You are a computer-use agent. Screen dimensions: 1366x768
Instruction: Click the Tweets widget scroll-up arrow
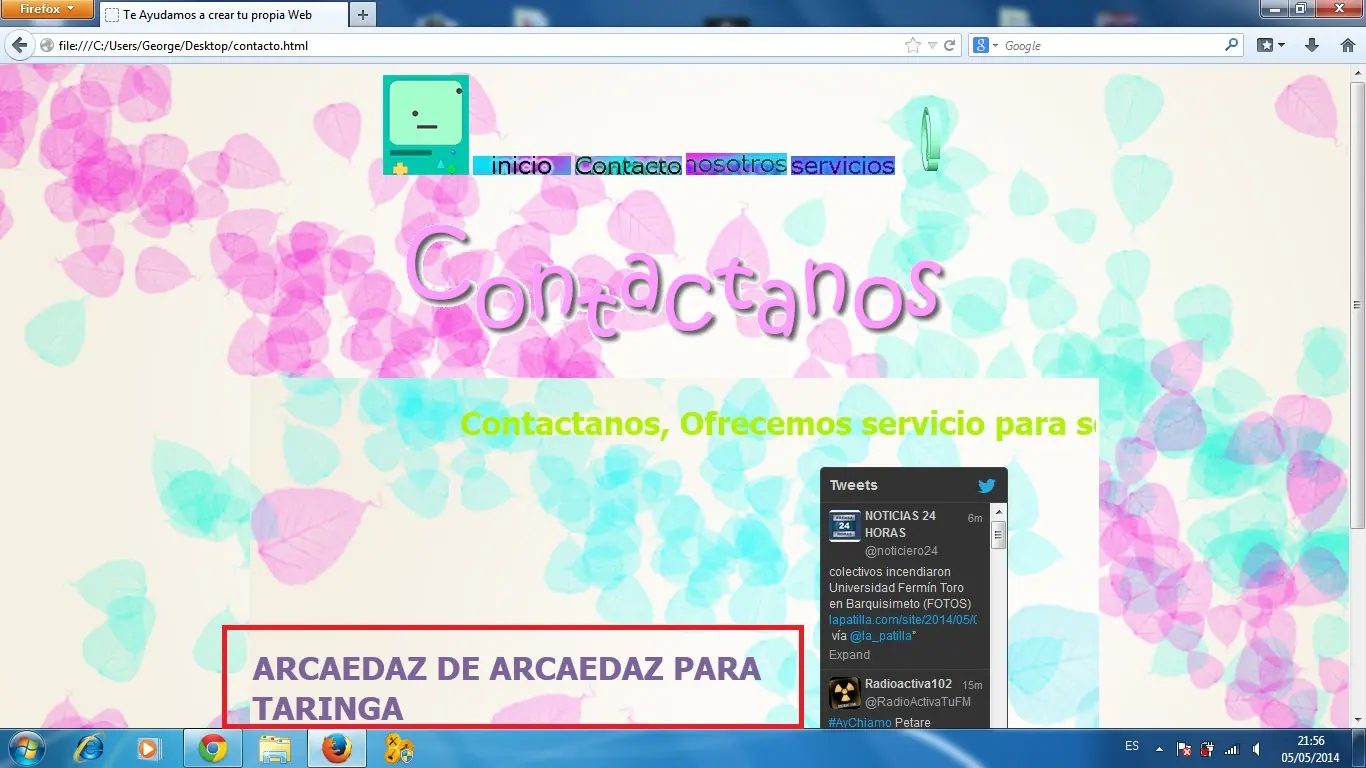tap(998, 511)
